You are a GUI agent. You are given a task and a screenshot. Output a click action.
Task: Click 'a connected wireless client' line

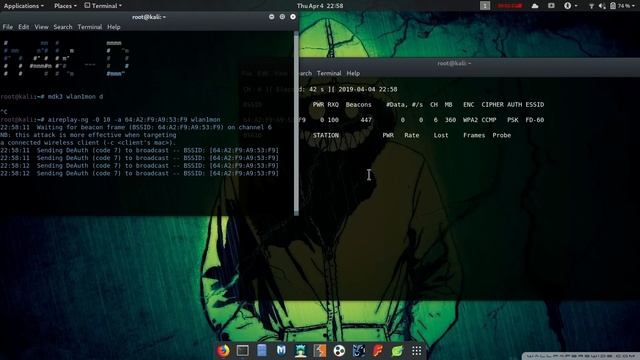pyautogui.click(x=88, y=143)
